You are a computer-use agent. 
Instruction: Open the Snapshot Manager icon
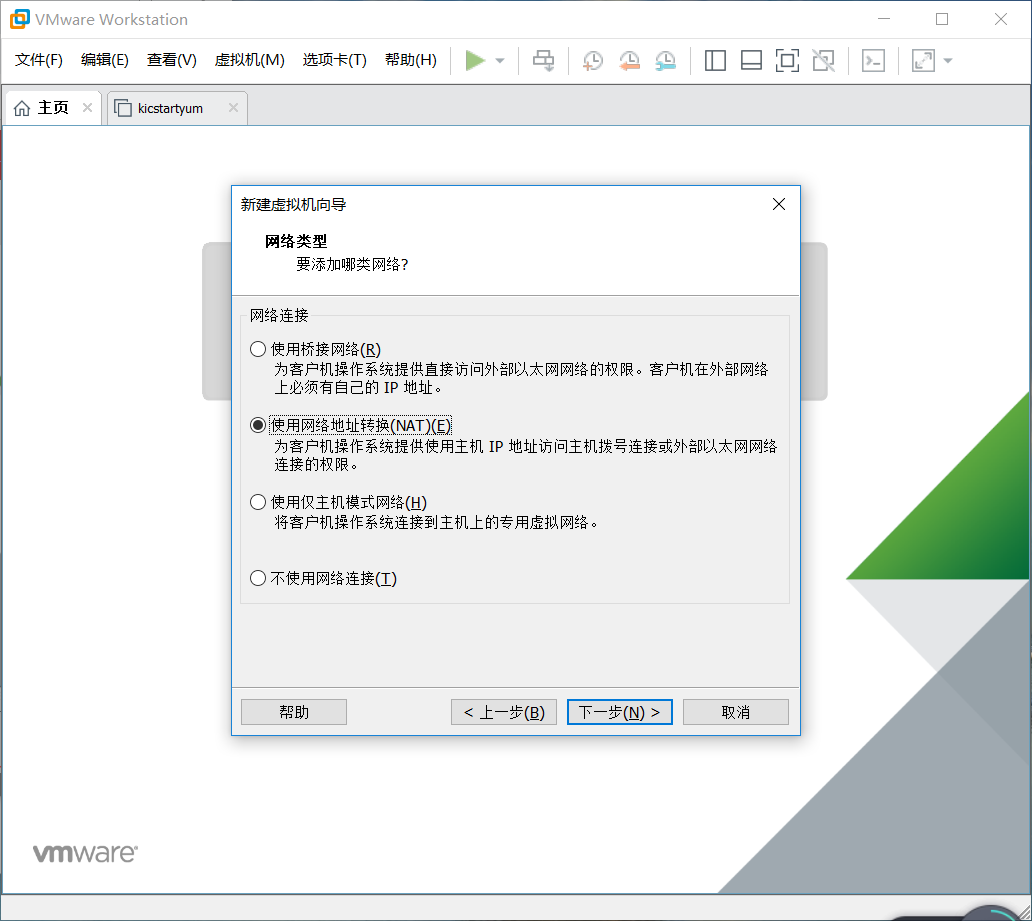pos(665,61)
